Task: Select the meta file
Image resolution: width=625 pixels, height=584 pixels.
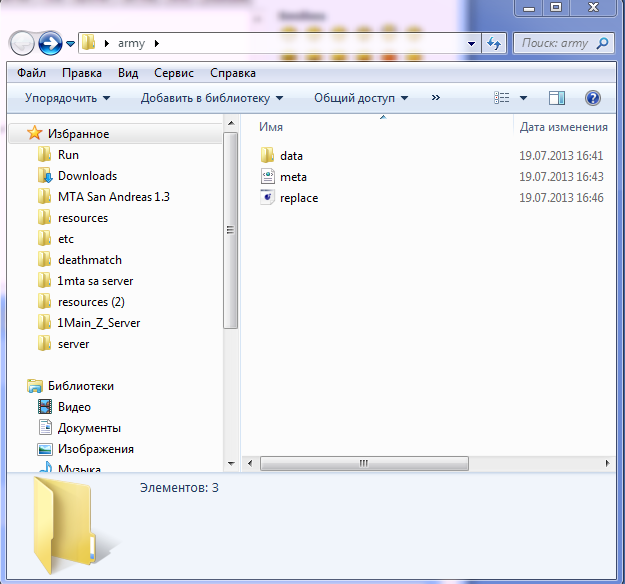Action: 293,177
